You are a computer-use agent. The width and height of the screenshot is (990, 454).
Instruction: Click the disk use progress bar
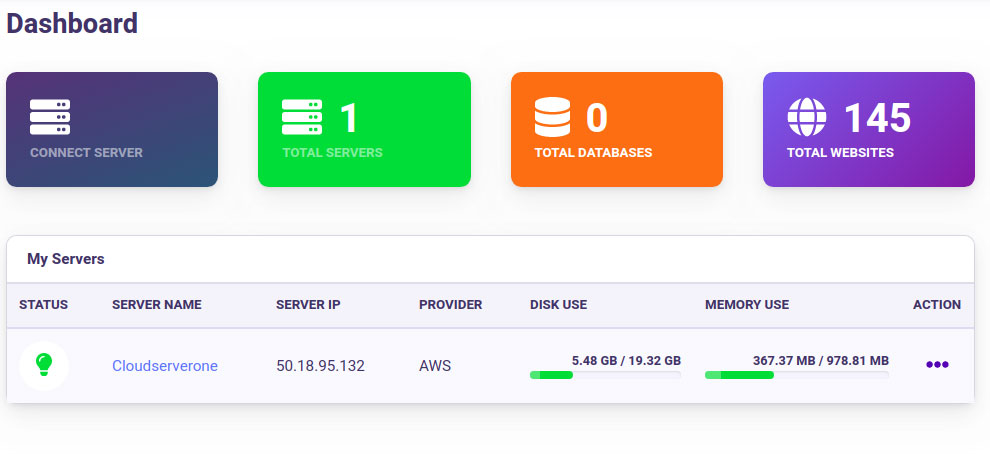(605, 375)
